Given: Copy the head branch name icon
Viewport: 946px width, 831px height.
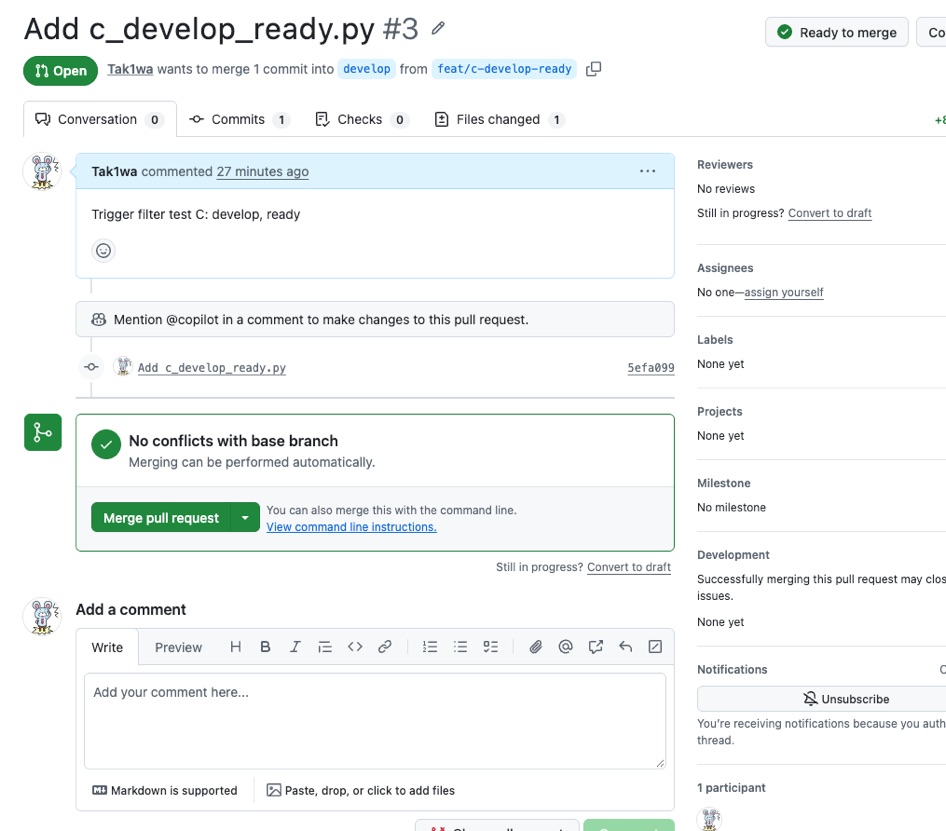Looking at the screenshot, I should 594,69.
